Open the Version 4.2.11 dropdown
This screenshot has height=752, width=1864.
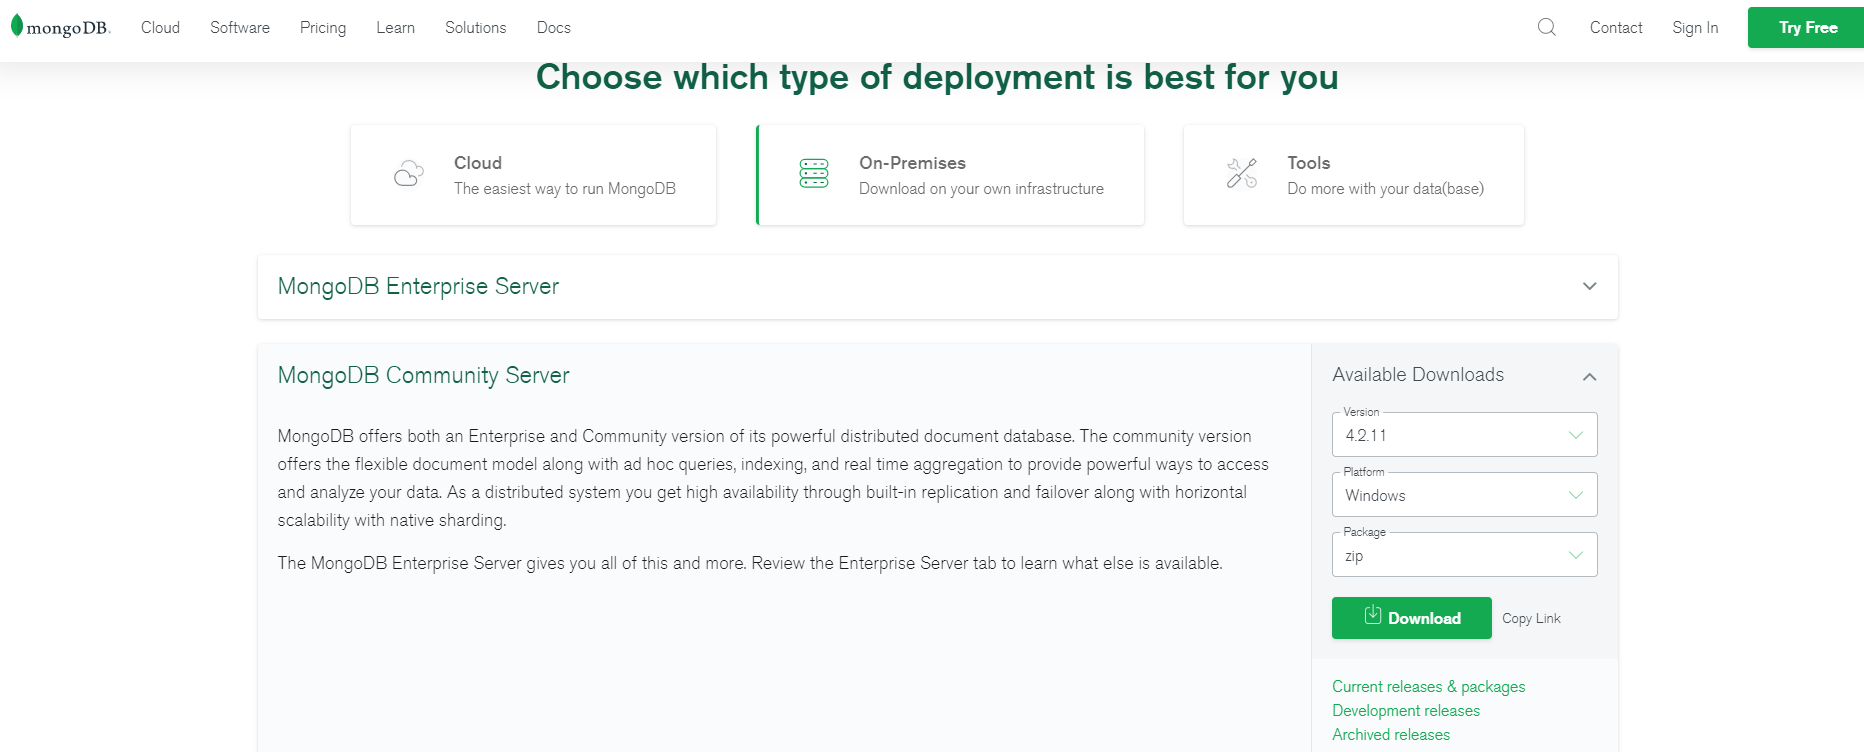[x=1464, y=435]
